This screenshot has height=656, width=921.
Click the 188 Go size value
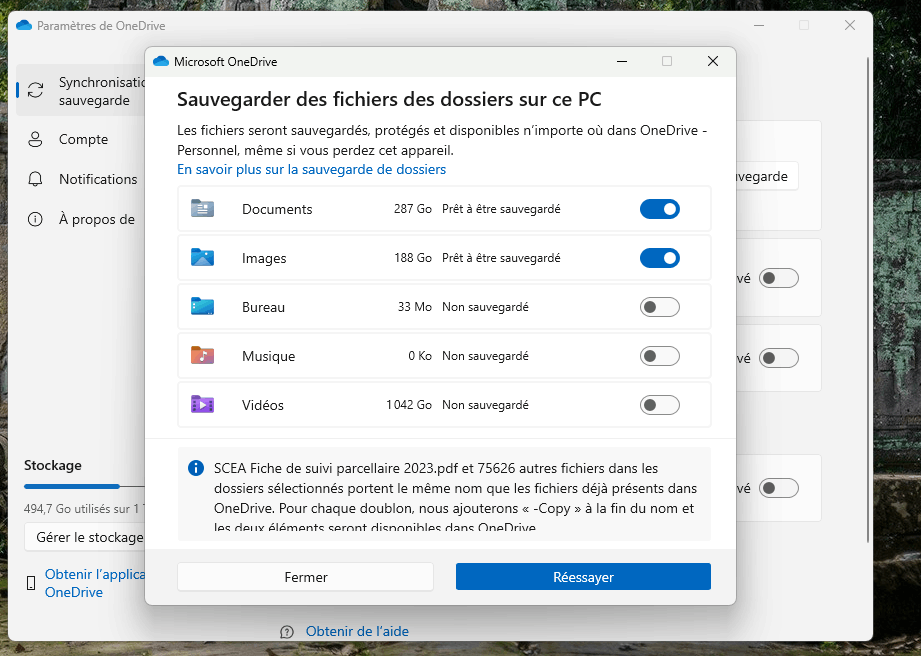(413, 258)
